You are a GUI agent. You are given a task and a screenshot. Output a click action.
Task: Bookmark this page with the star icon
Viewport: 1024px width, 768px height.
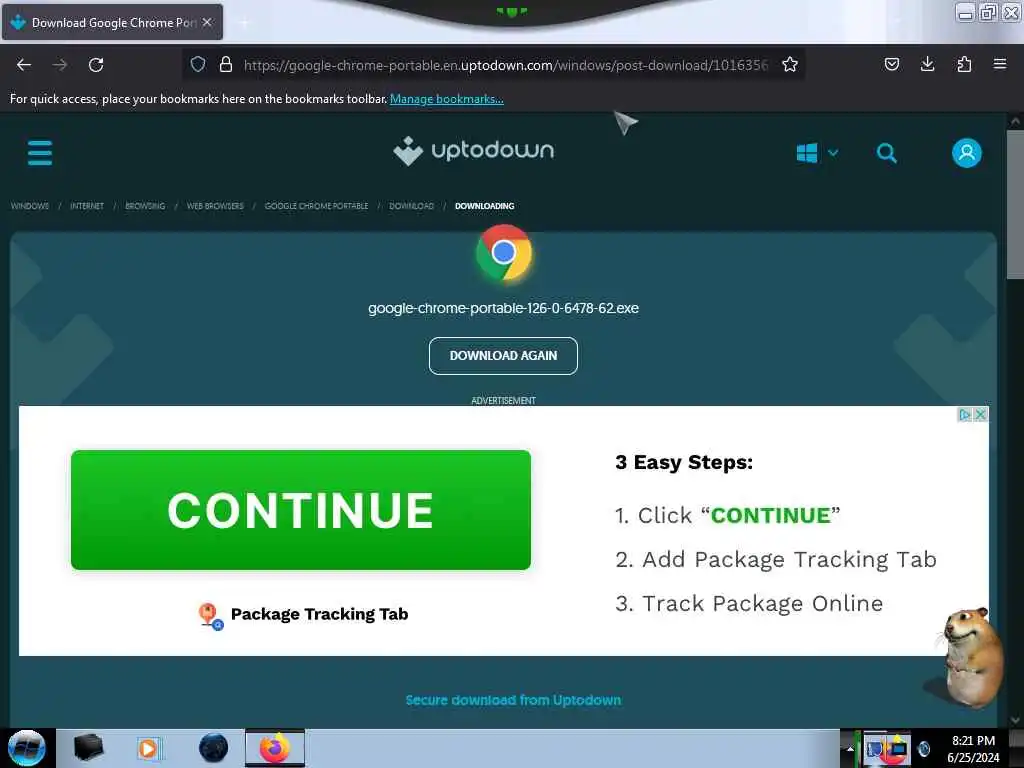pos(790,65)
